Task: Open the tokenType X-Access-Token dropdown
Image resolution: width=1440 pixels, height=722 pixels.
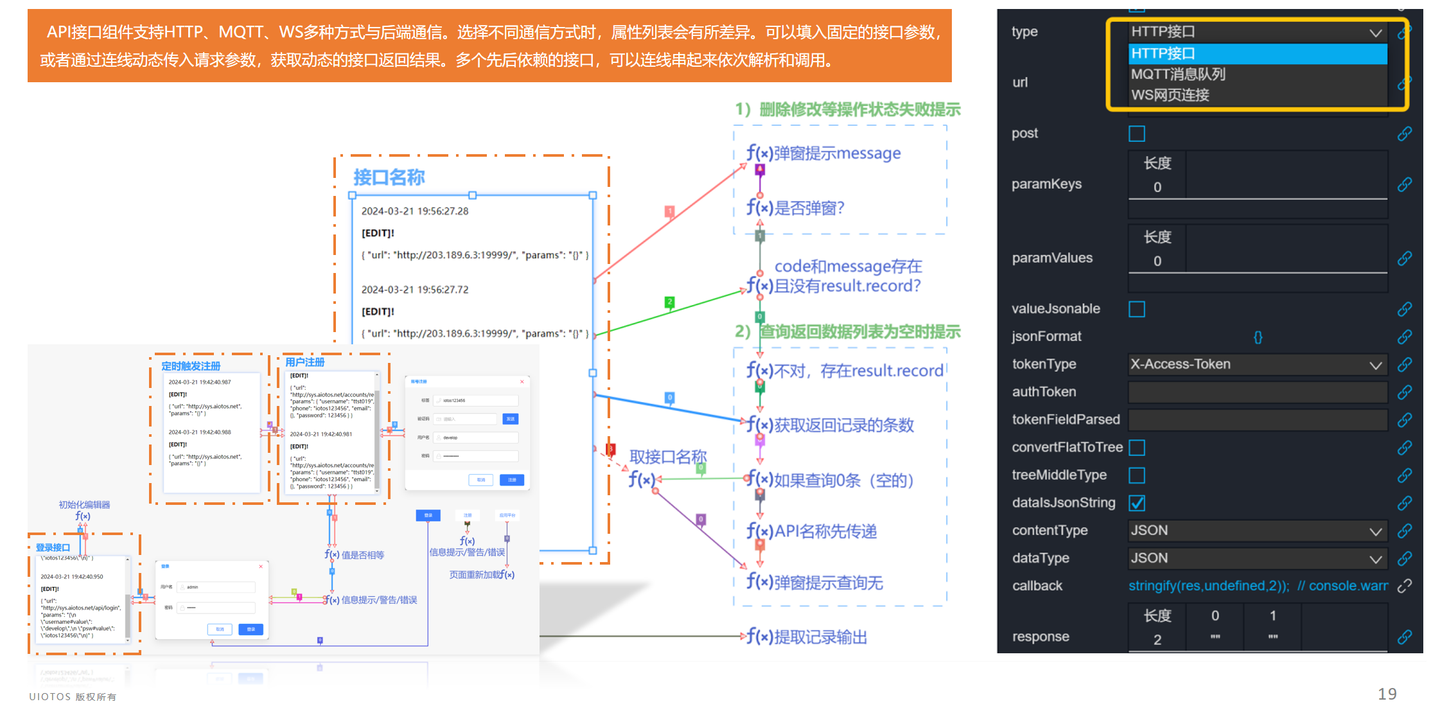Action: click(1258, 365)
